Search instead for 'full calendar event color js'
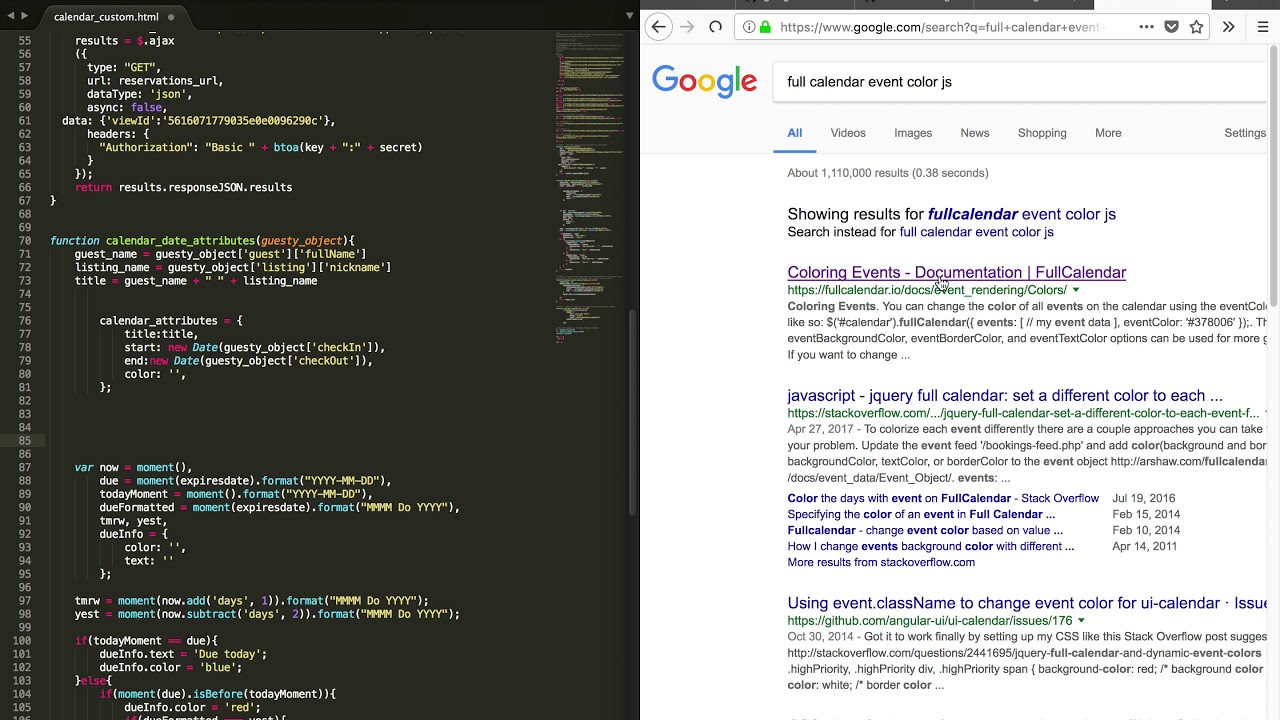Image resolution: width=1280 pixels, height=720 pixels. [976, 232]
